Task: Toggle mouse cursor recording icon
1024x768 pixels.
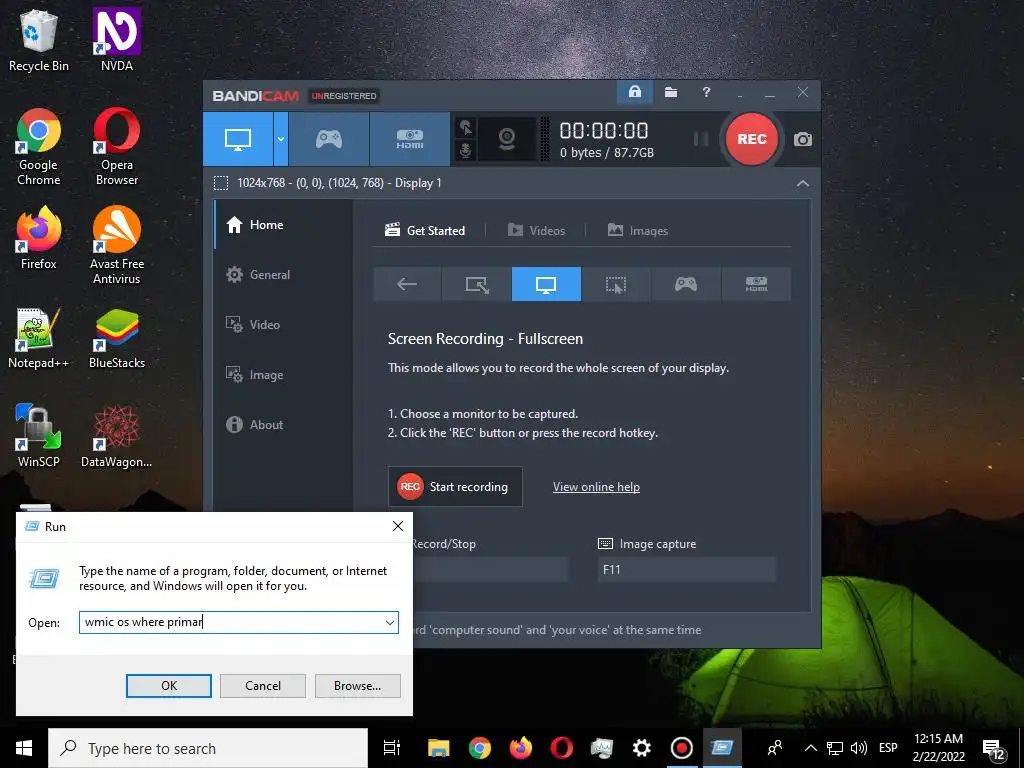Action: coord(465,127)
